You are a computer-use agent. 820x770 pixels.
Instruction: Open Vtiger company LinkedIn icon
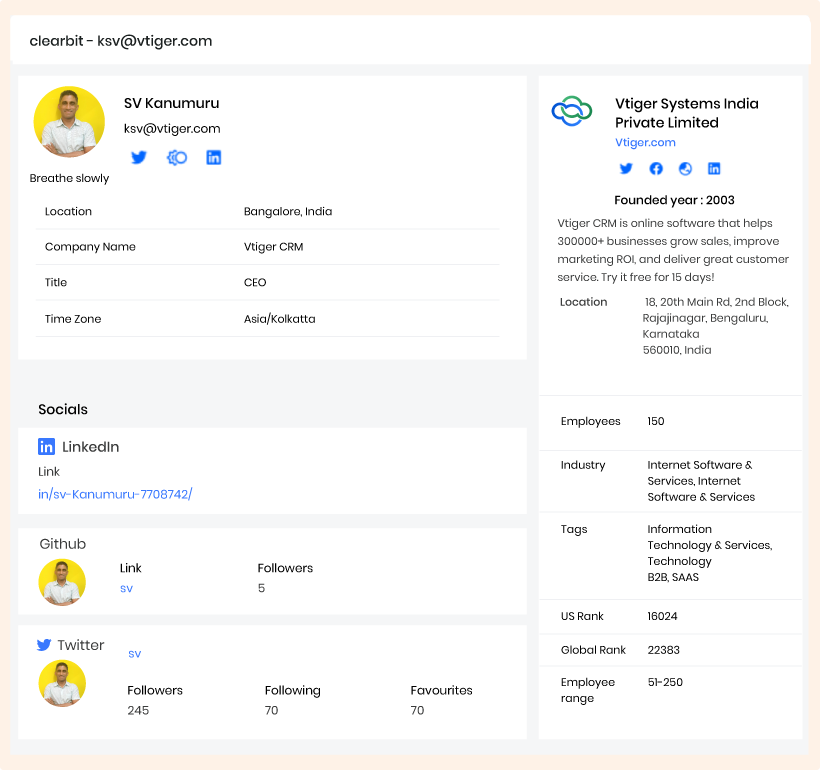(x=714, y=169)
